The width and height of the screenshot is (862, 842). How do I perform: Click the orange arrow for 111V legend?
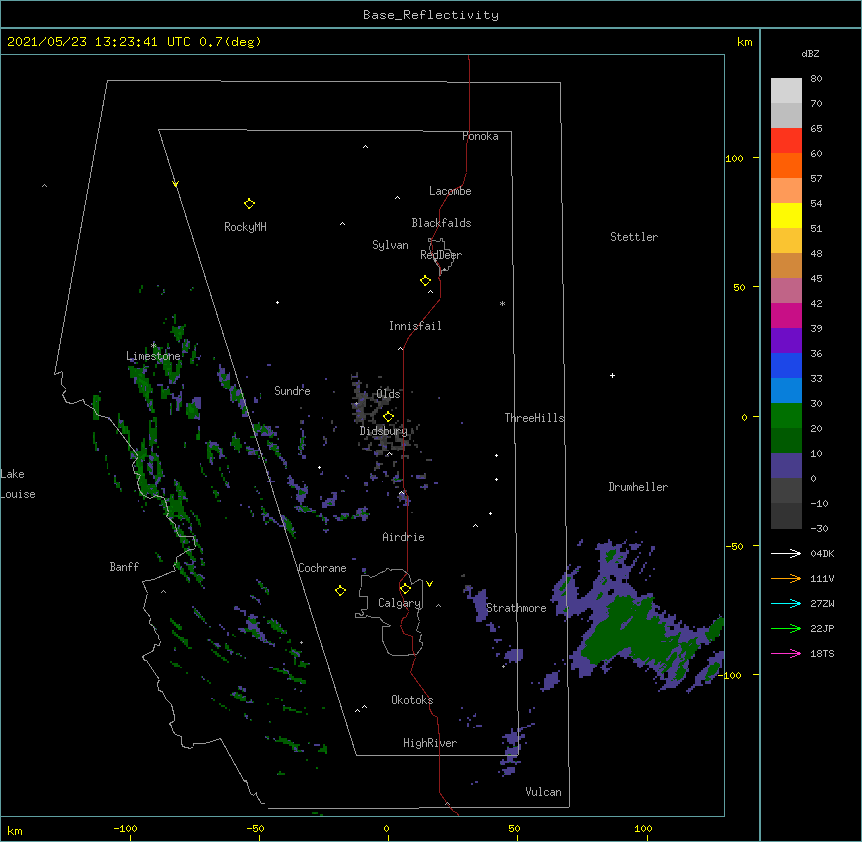click(x=786, y=578)
